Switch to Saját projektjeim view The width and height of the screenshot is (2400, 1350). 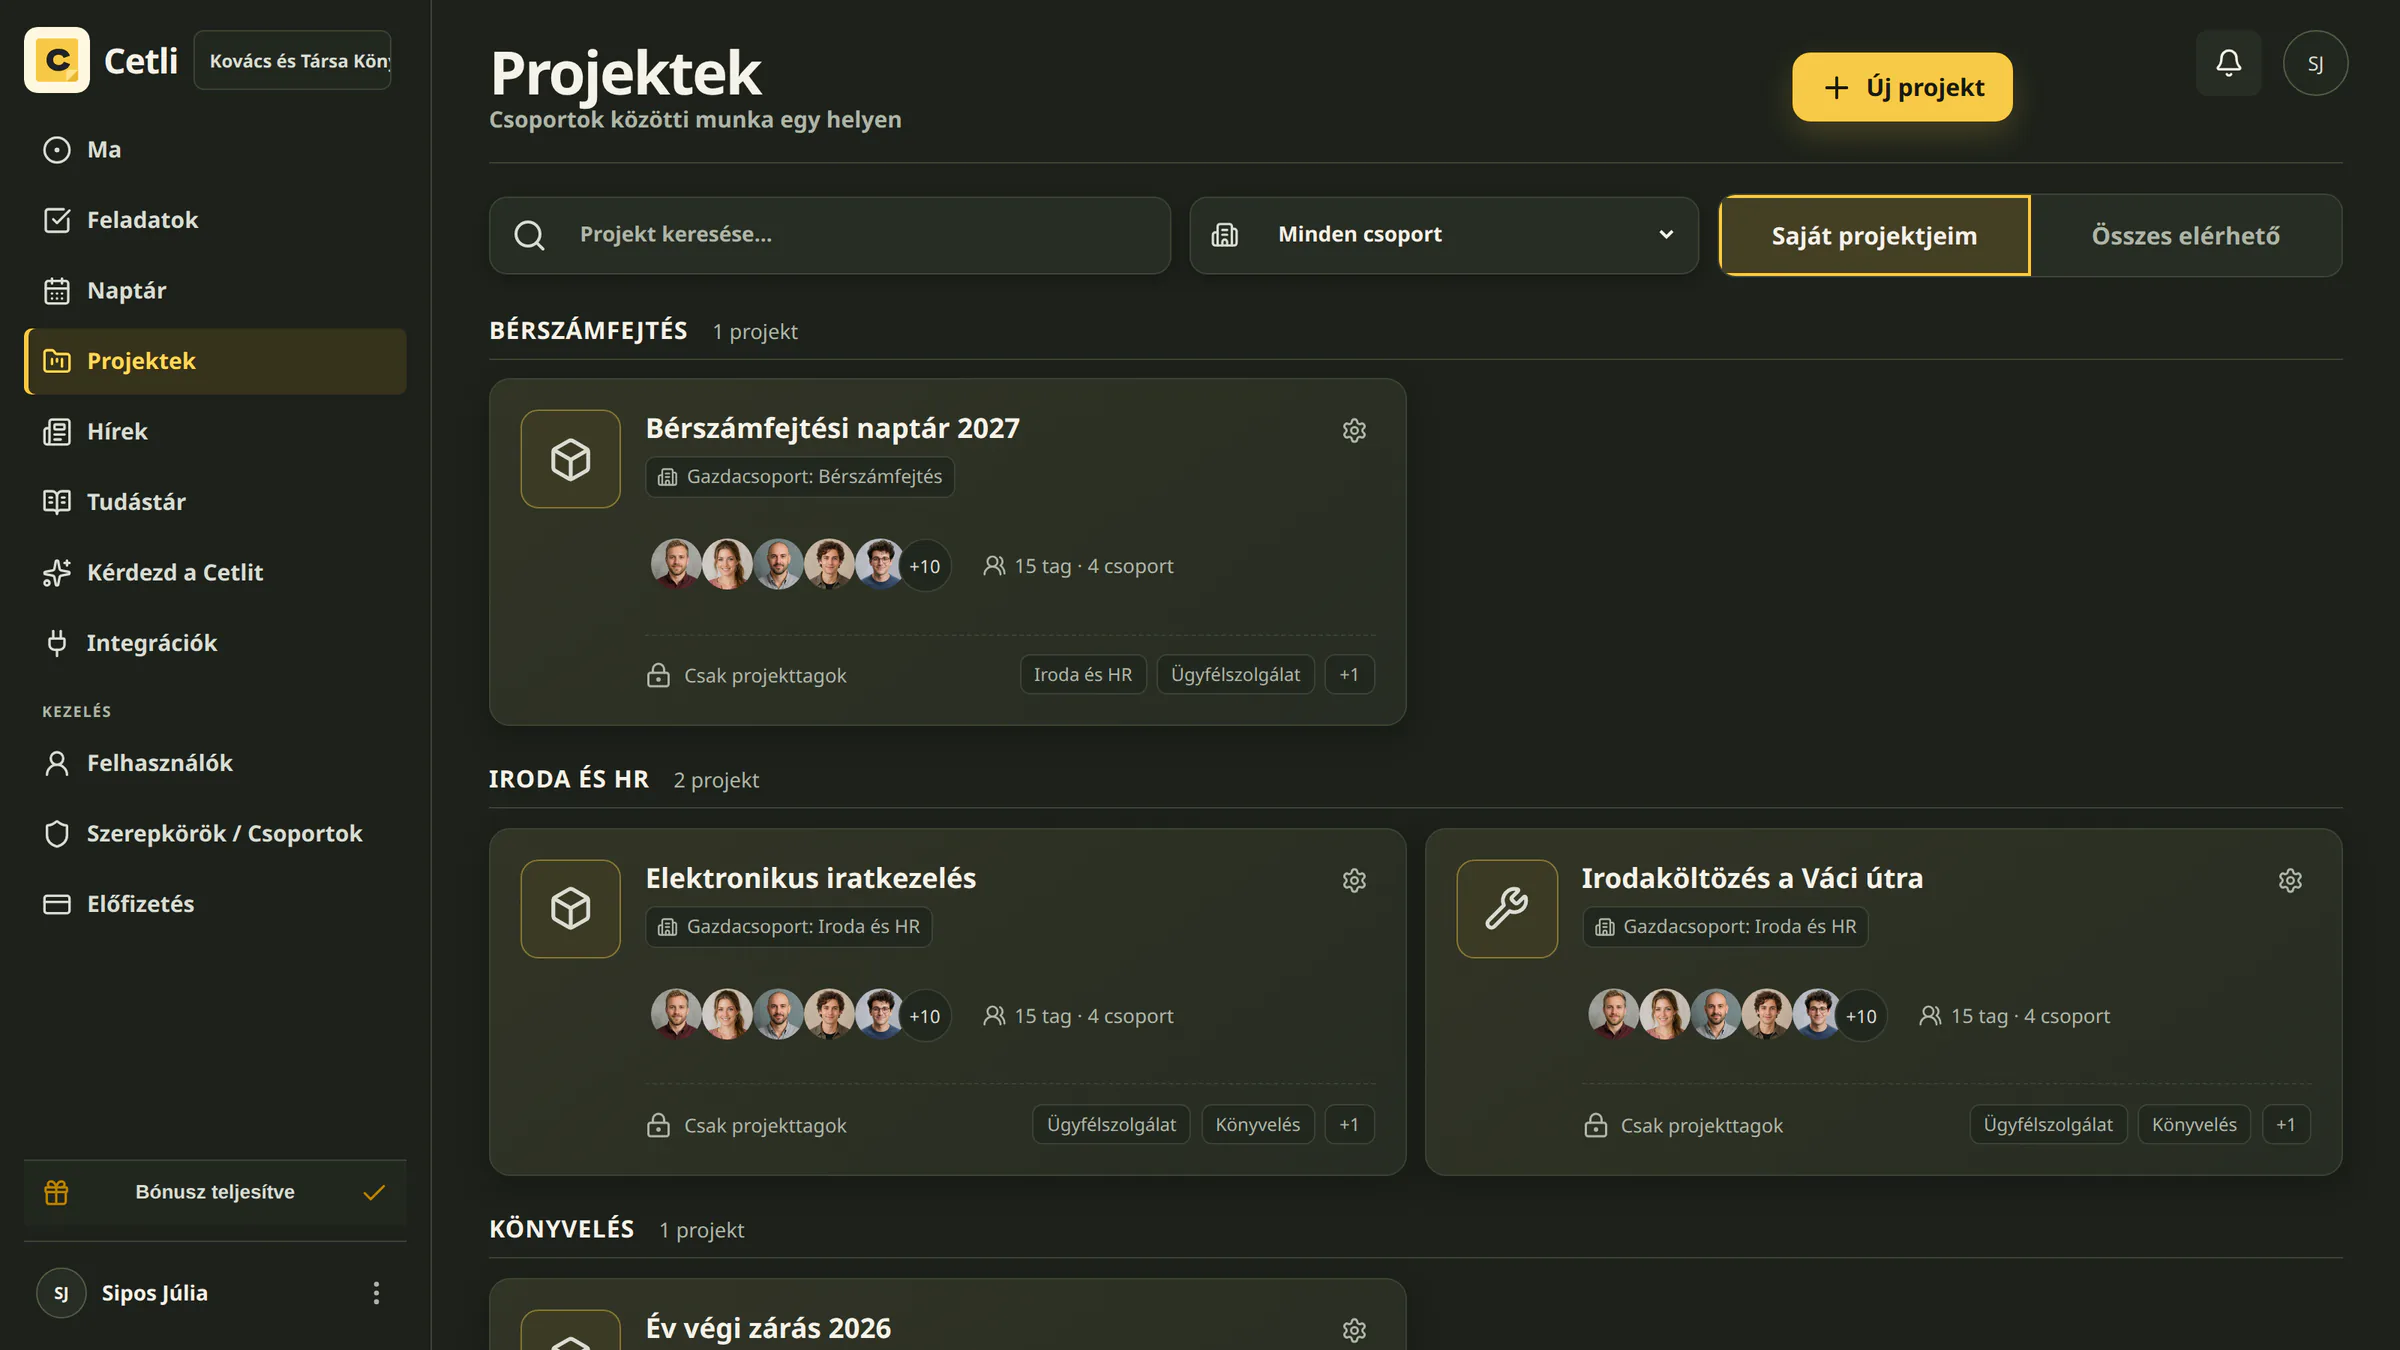(x=1874, y=235)
